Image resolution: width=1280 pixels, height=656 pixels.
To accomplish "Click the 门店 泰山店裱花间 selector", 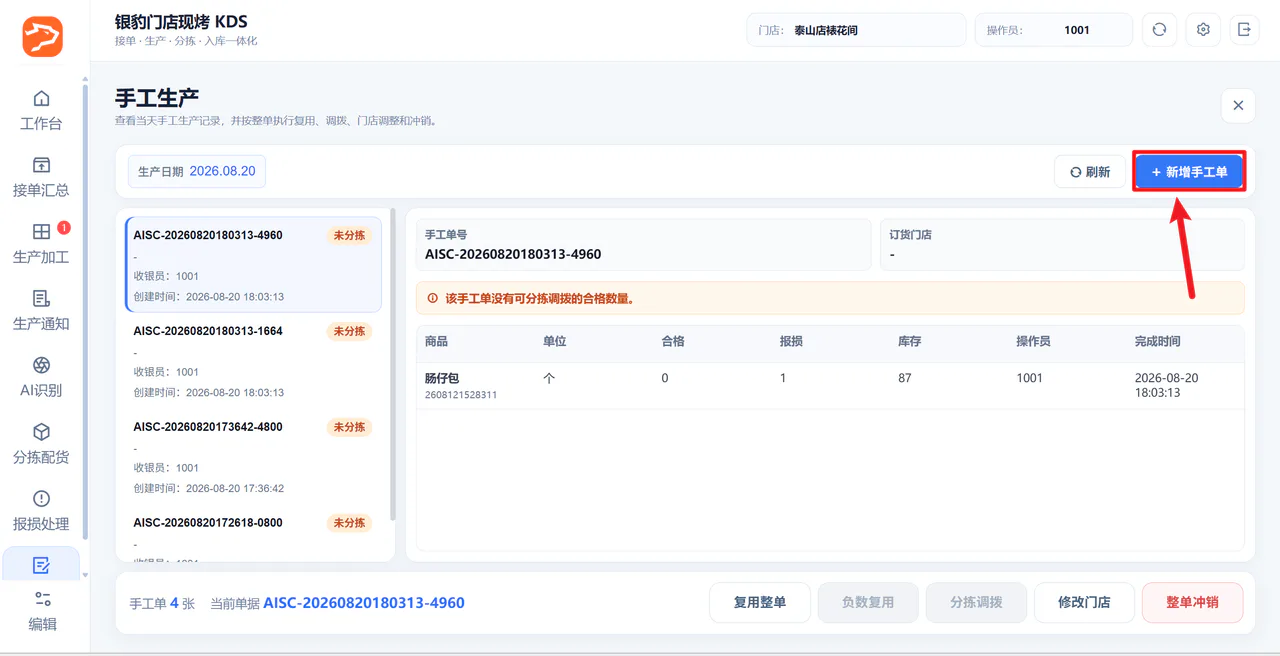I will (x=856, y=30).
